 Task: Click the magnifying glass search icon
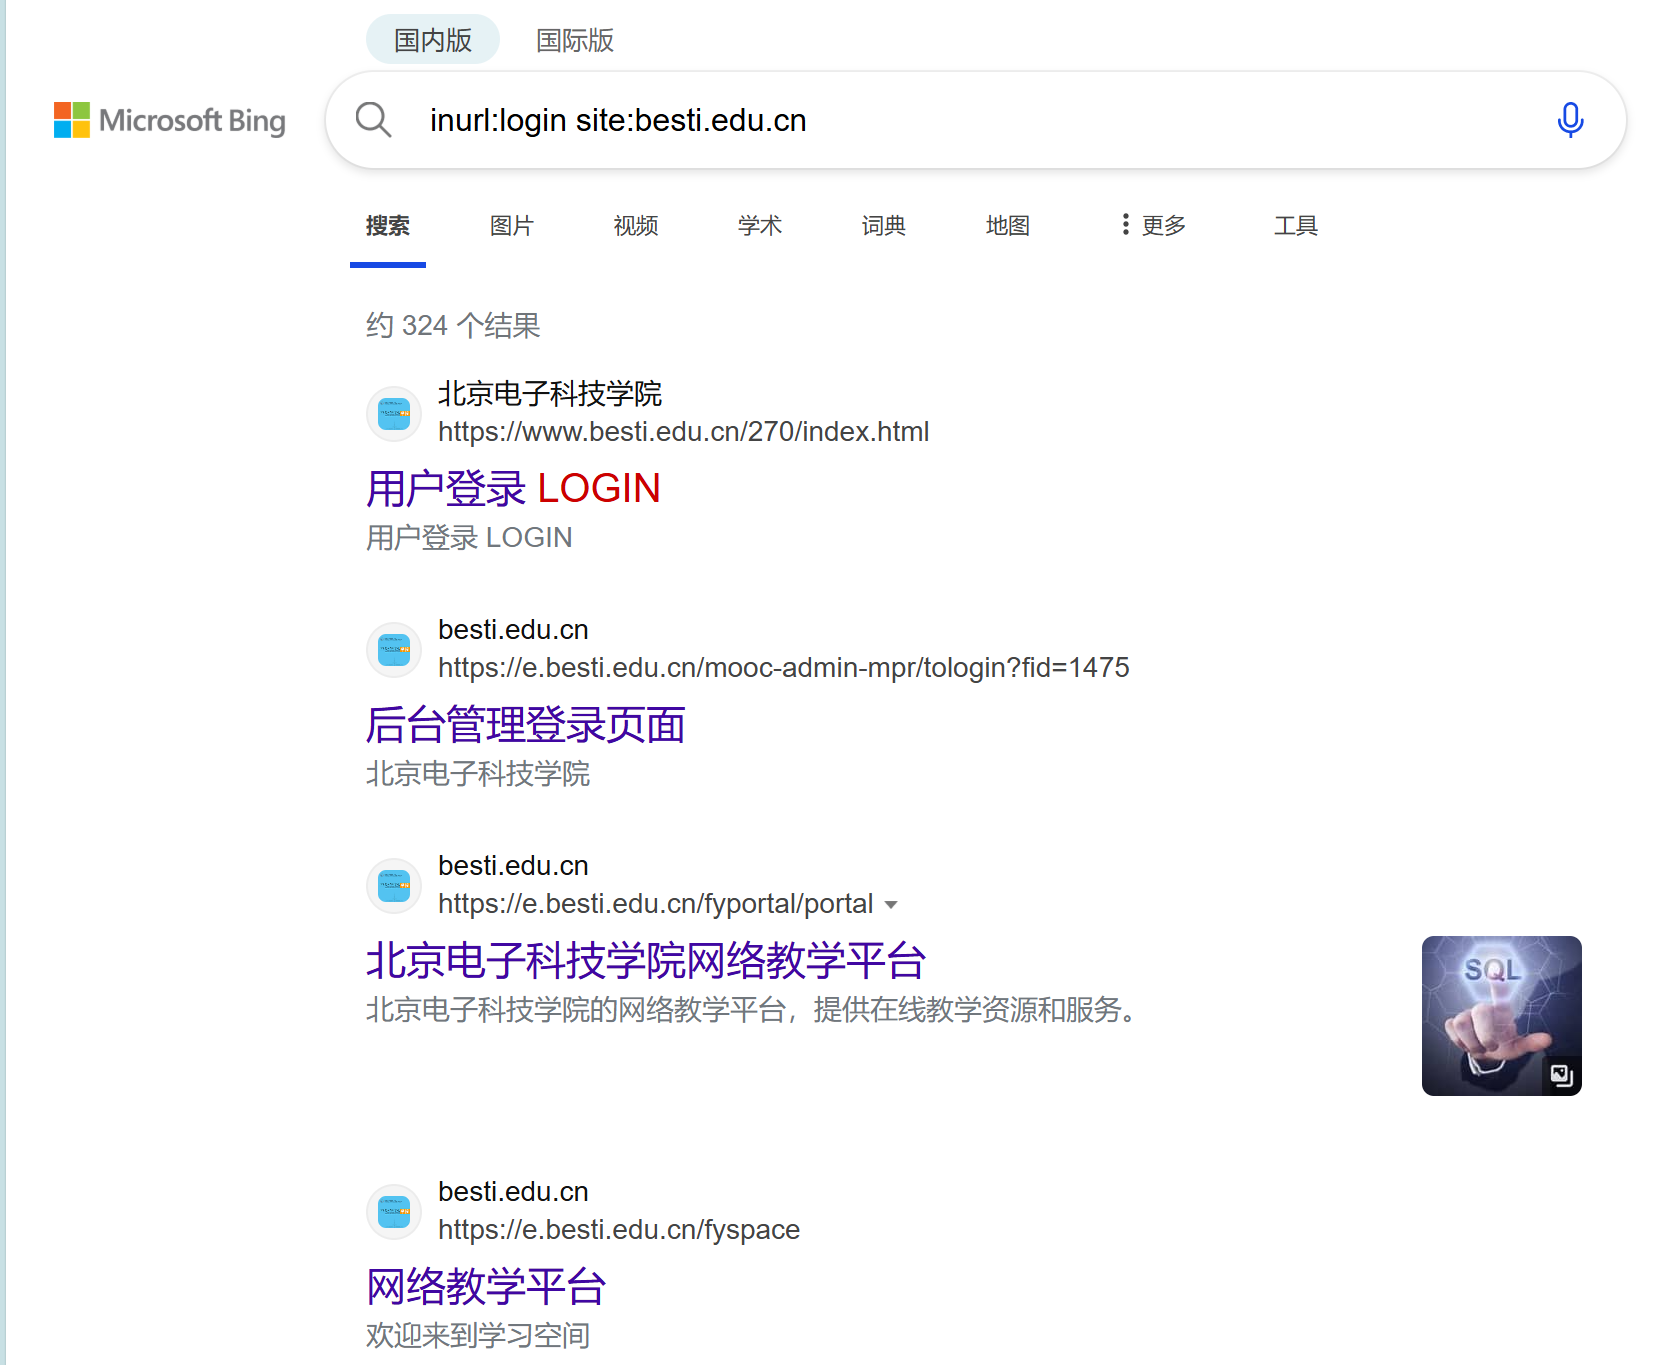(x=373, y=120)
